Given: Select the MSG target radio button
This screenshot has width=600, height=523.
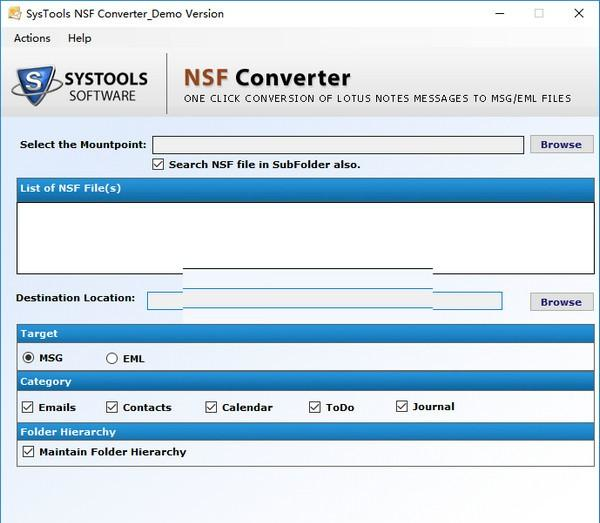Looking at the screenshot, I should point(28,358).
